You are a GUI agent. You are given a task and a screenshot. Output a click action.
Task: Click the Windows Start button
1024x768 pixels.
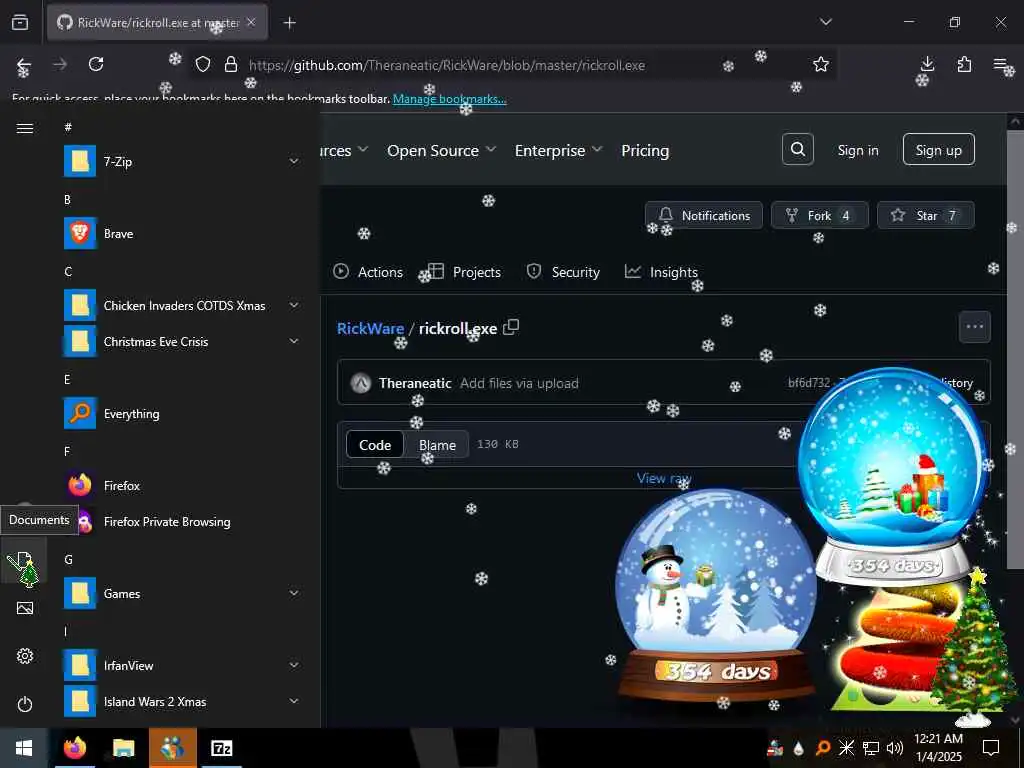coord(24,748)
